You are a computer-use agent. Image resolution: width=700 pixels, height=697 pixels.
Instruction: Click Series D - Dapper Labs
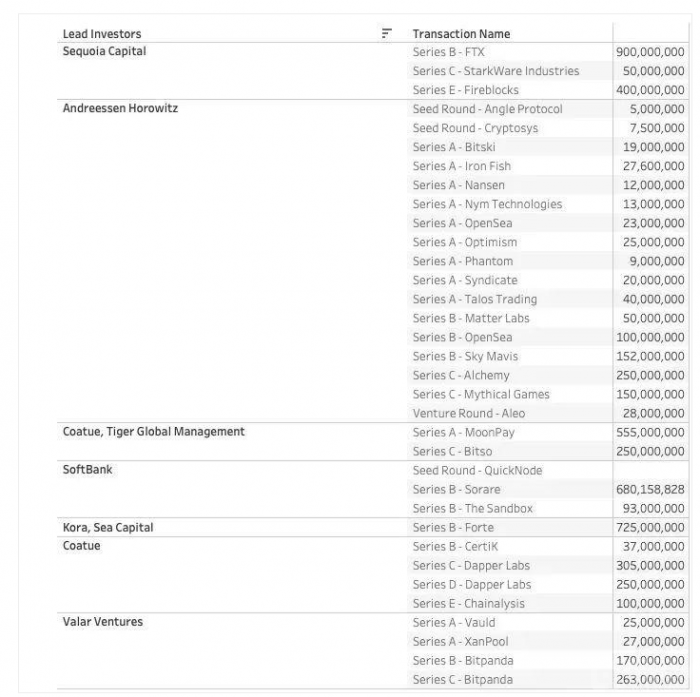pyautogui.click(x=472, y=584)
